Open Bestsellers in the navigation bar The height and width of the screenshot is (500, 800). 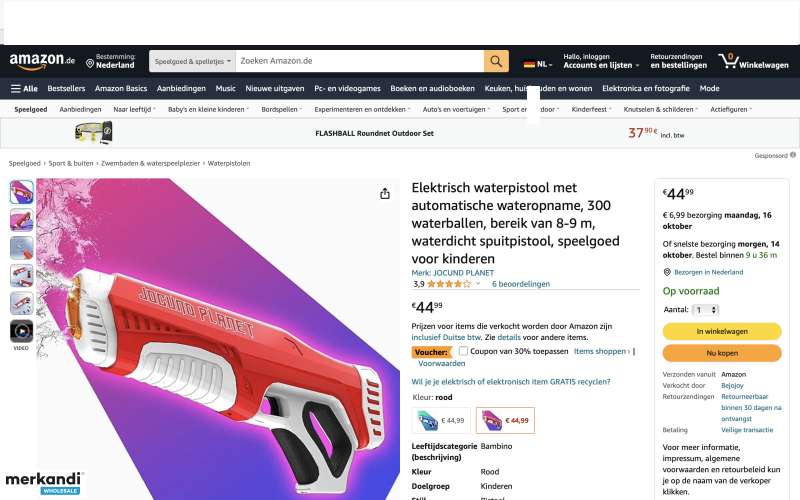66,89
